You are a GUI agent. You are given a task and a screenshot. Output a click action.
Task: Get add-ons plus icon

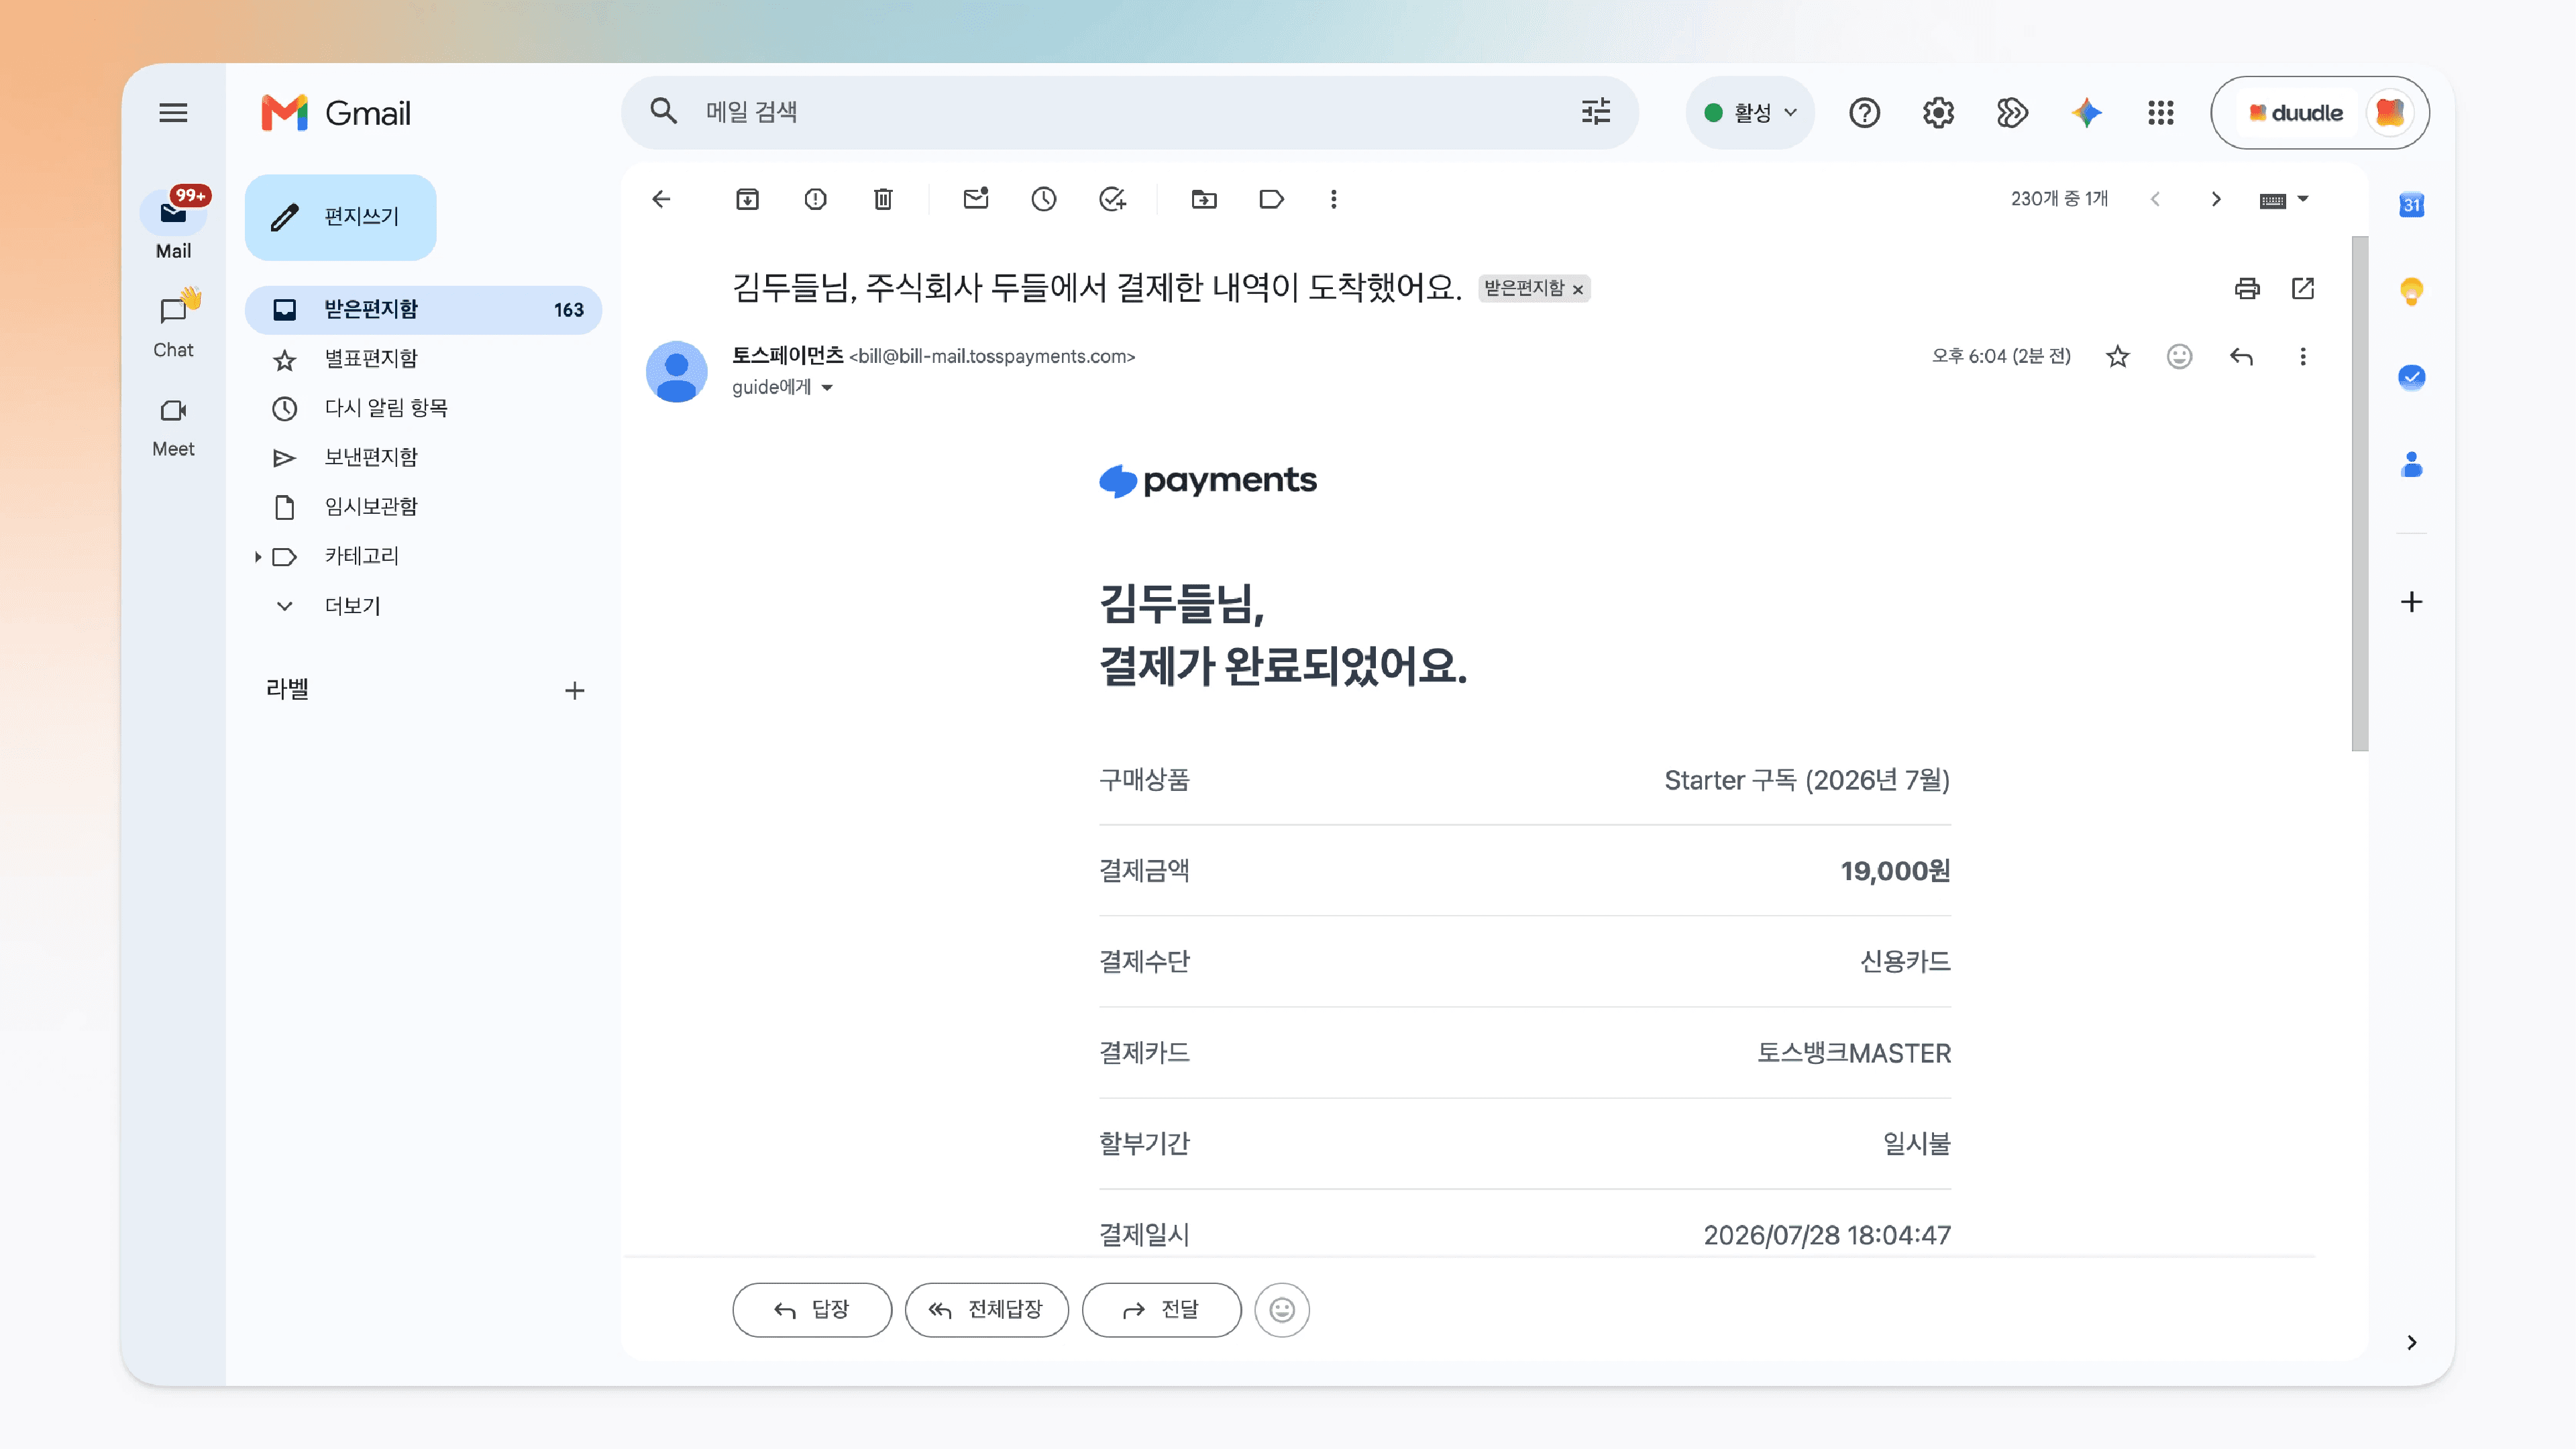point(2411,601)
